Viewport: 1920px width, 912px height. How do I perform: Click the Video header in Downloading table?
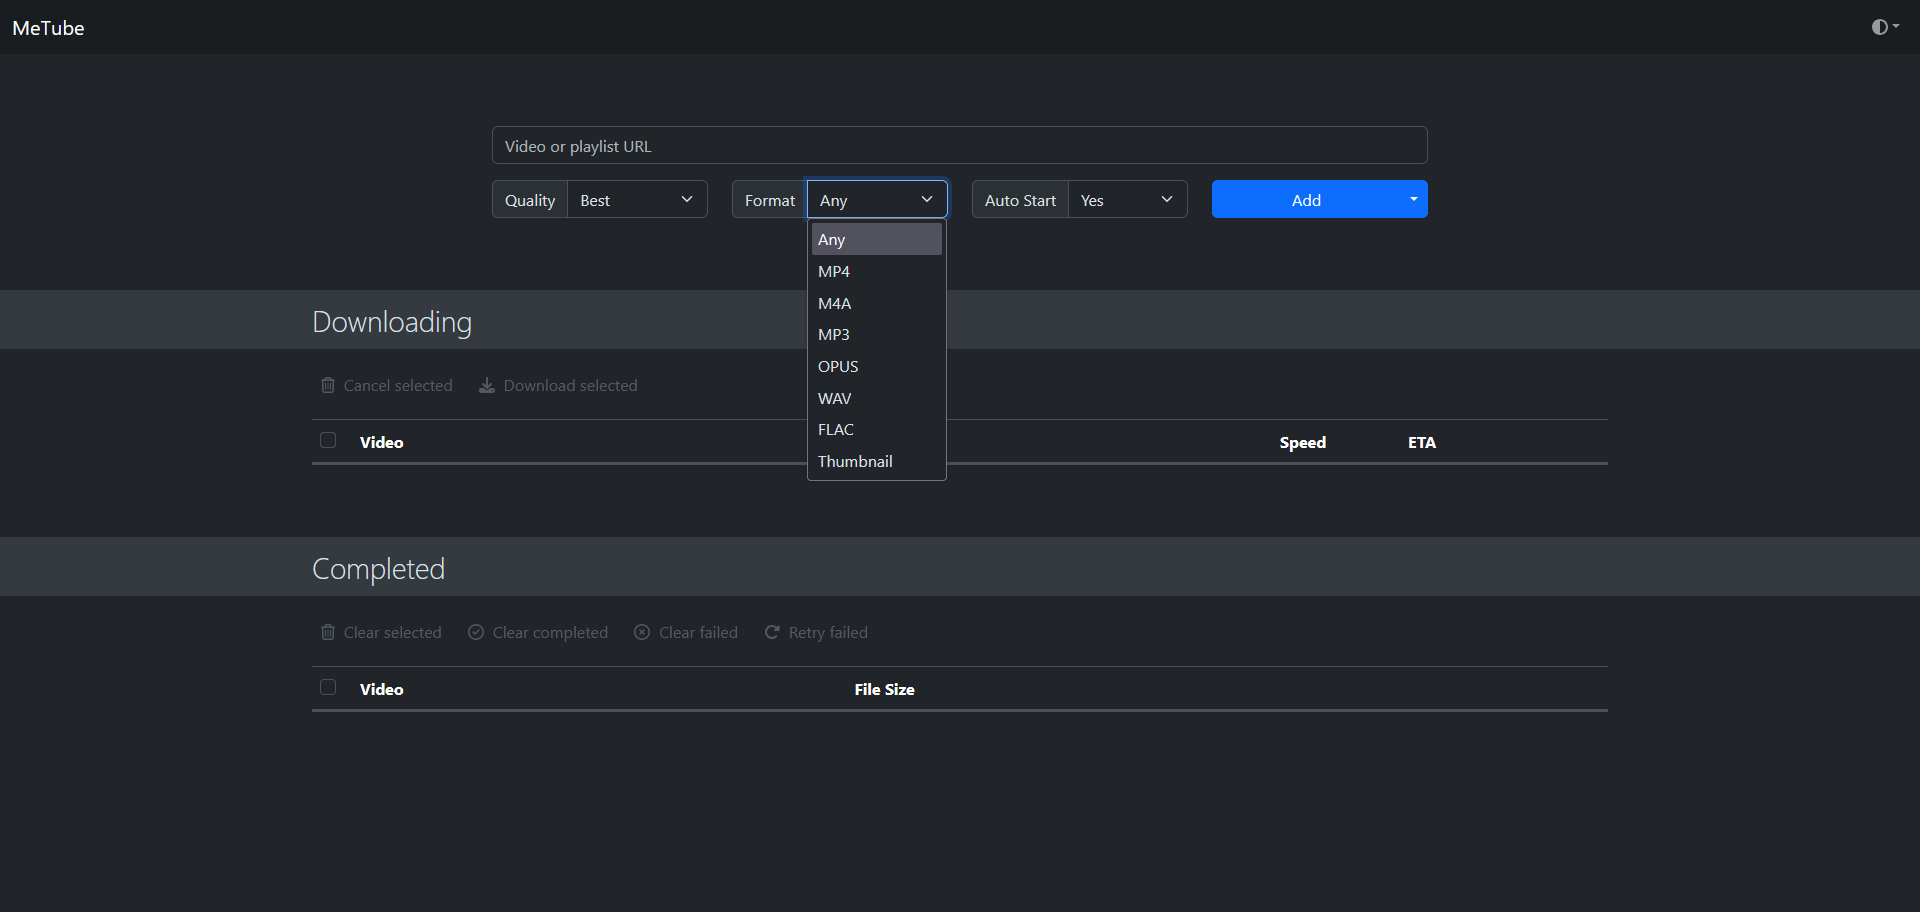pyautogui.click(x=381, y=442)
